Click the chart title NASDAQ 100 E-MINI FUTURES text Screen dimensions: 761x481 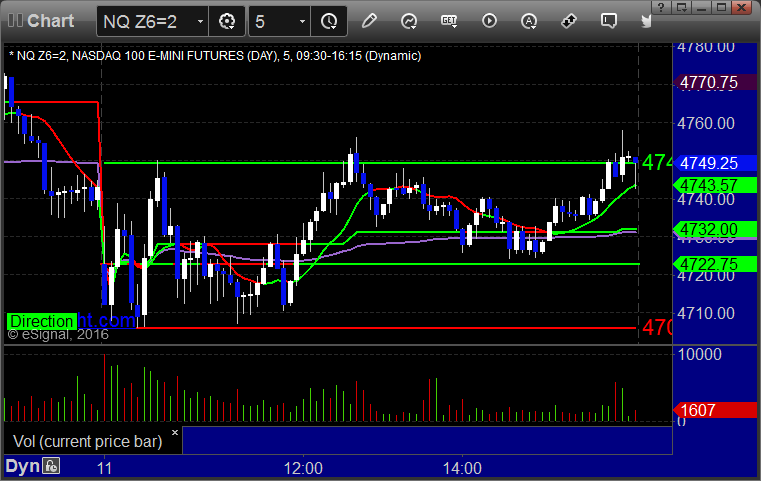[x=158, y=56]
